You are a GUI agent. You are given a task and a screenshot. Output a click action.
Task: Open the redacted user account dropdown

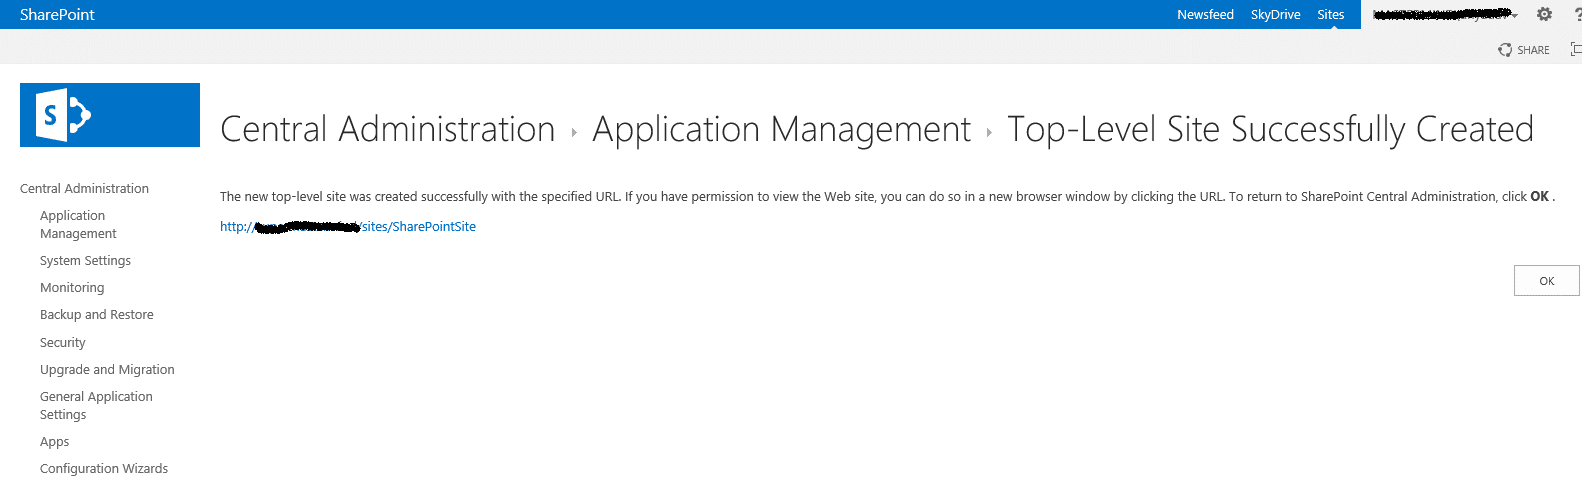tap(1445, 14)
